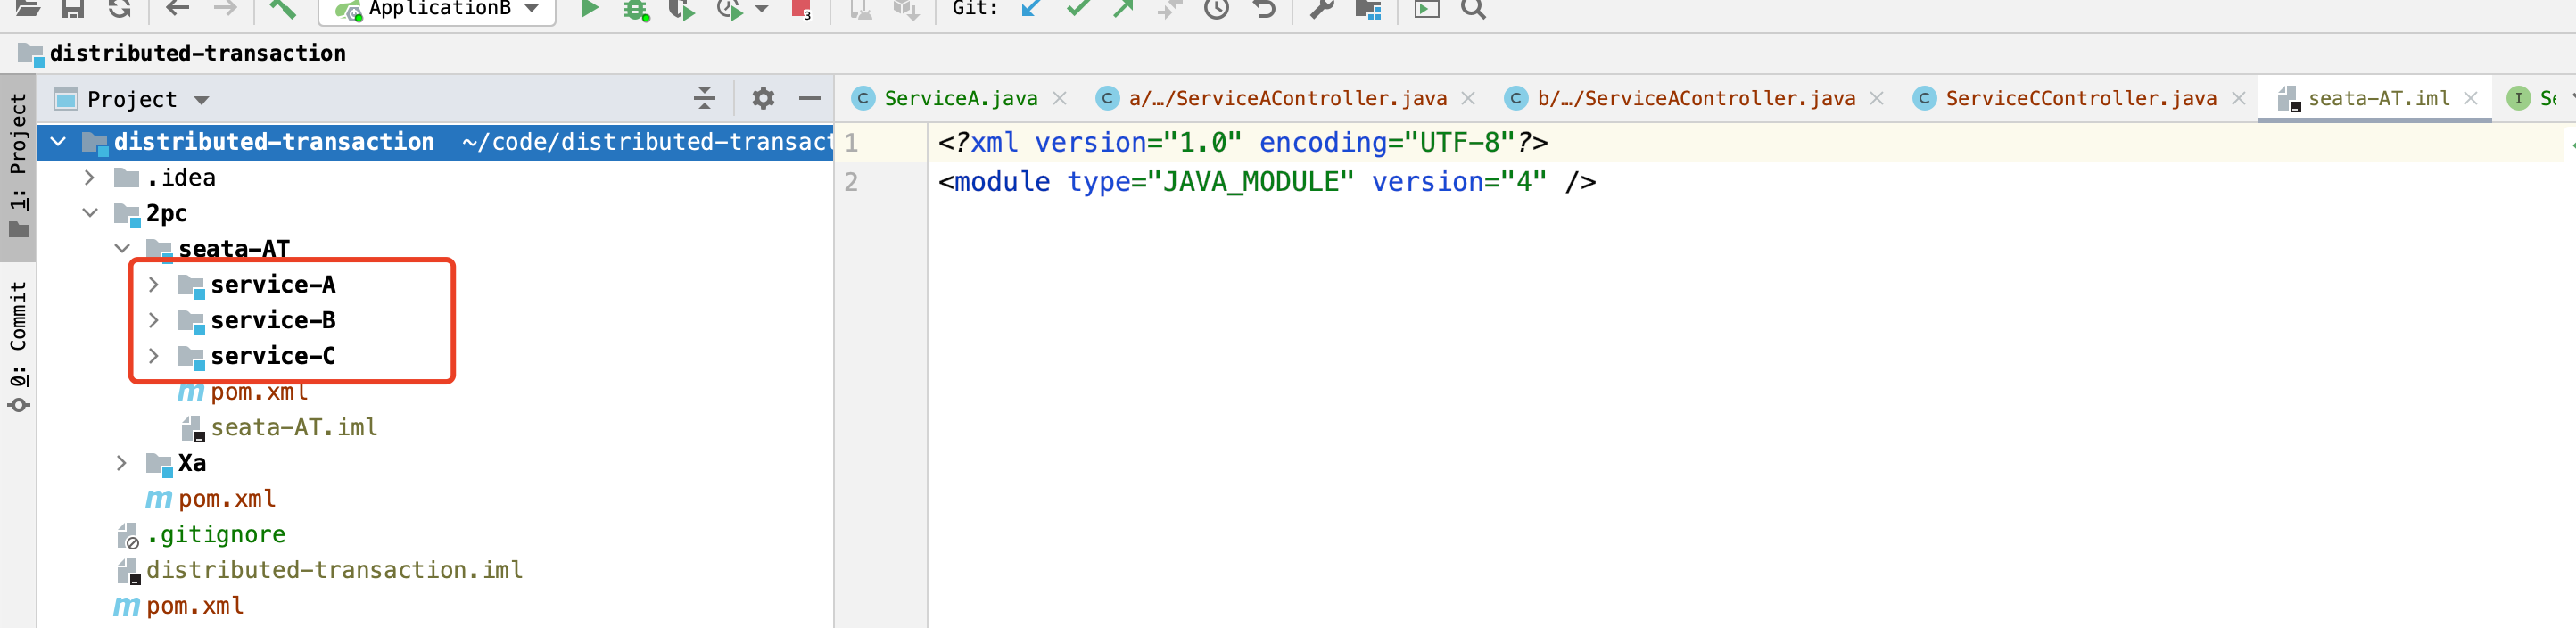Click the Open folder toolbar icon

28,9
